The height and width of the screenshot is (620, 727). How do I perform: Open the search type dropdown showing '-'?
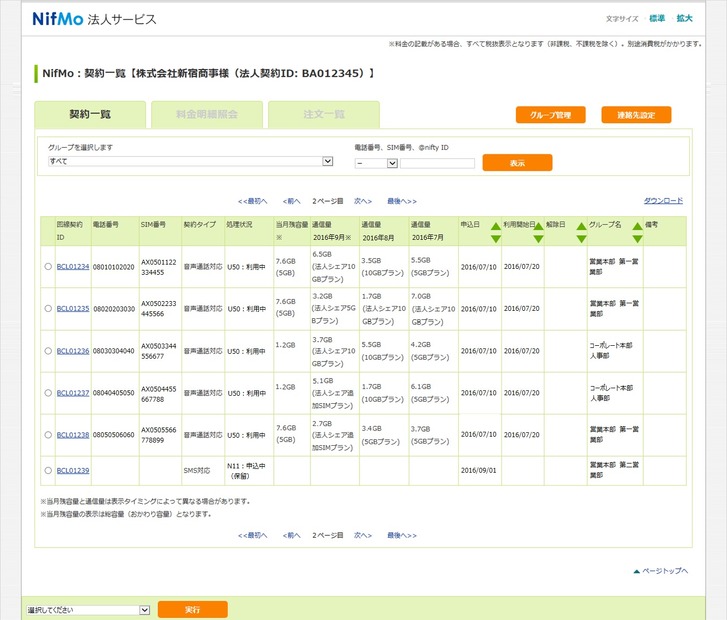coord(376,163)
